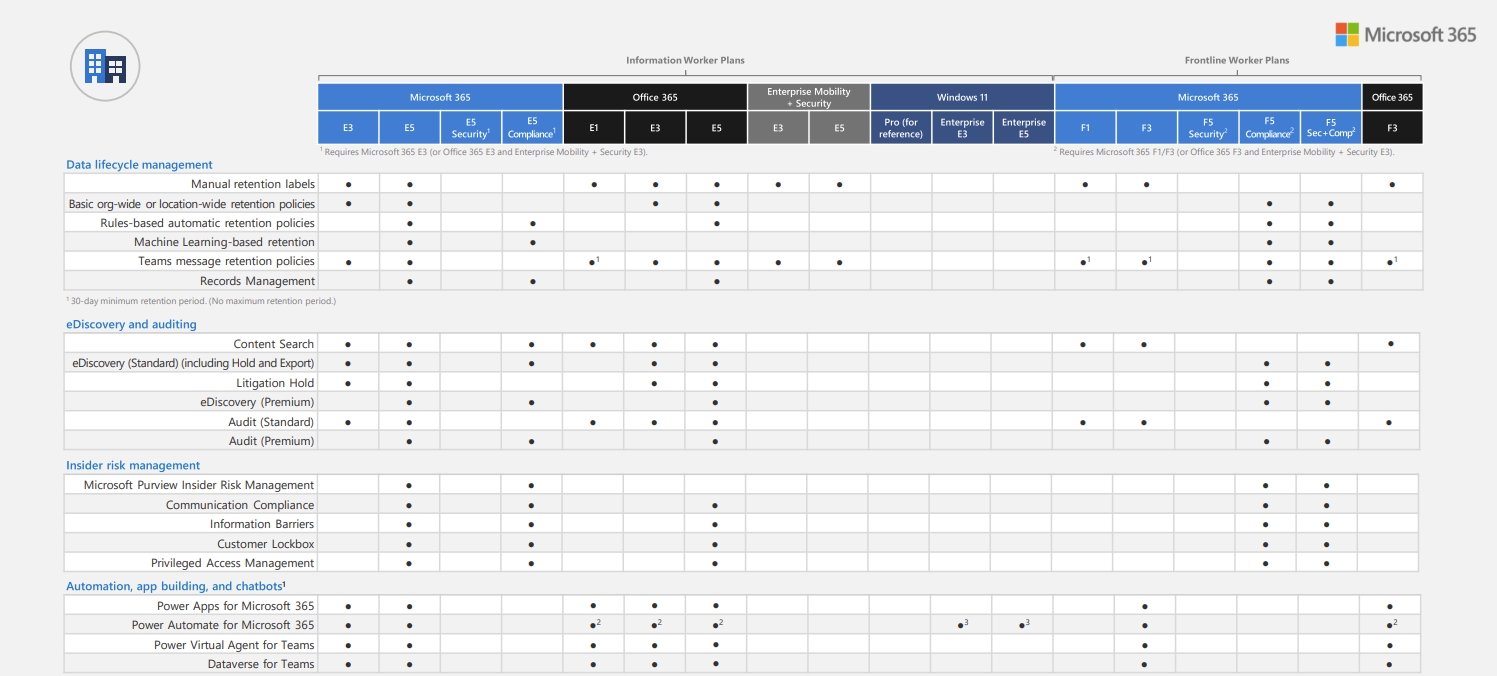Click the F1 column header

(1085, 128)
